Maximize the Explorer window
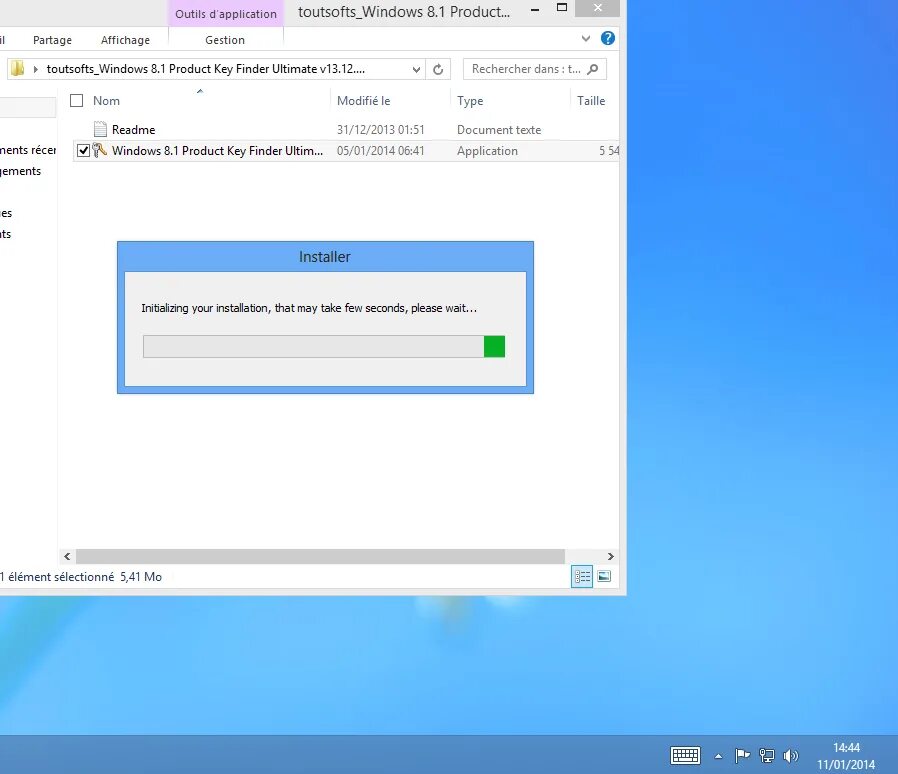Viewport: 898px width, 774px height. coord(562,8)
